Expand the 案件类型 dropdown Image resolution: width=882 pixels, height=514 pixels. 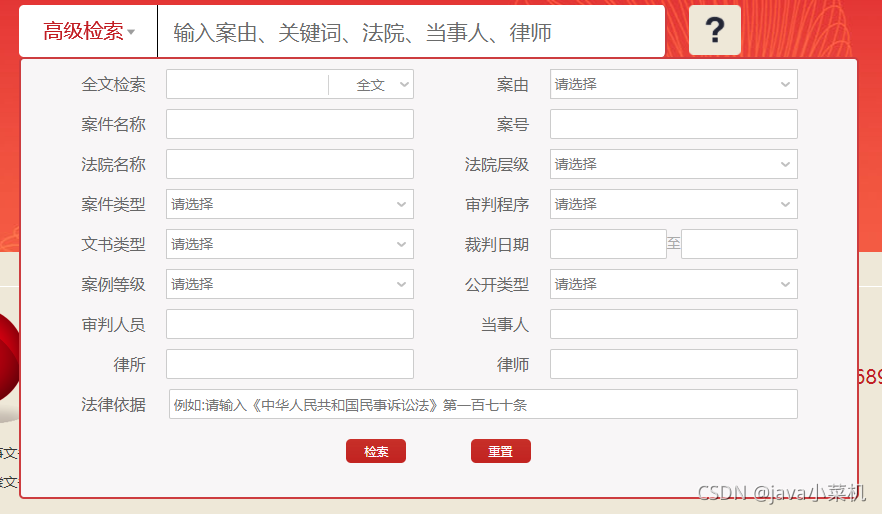coord(290,204)
